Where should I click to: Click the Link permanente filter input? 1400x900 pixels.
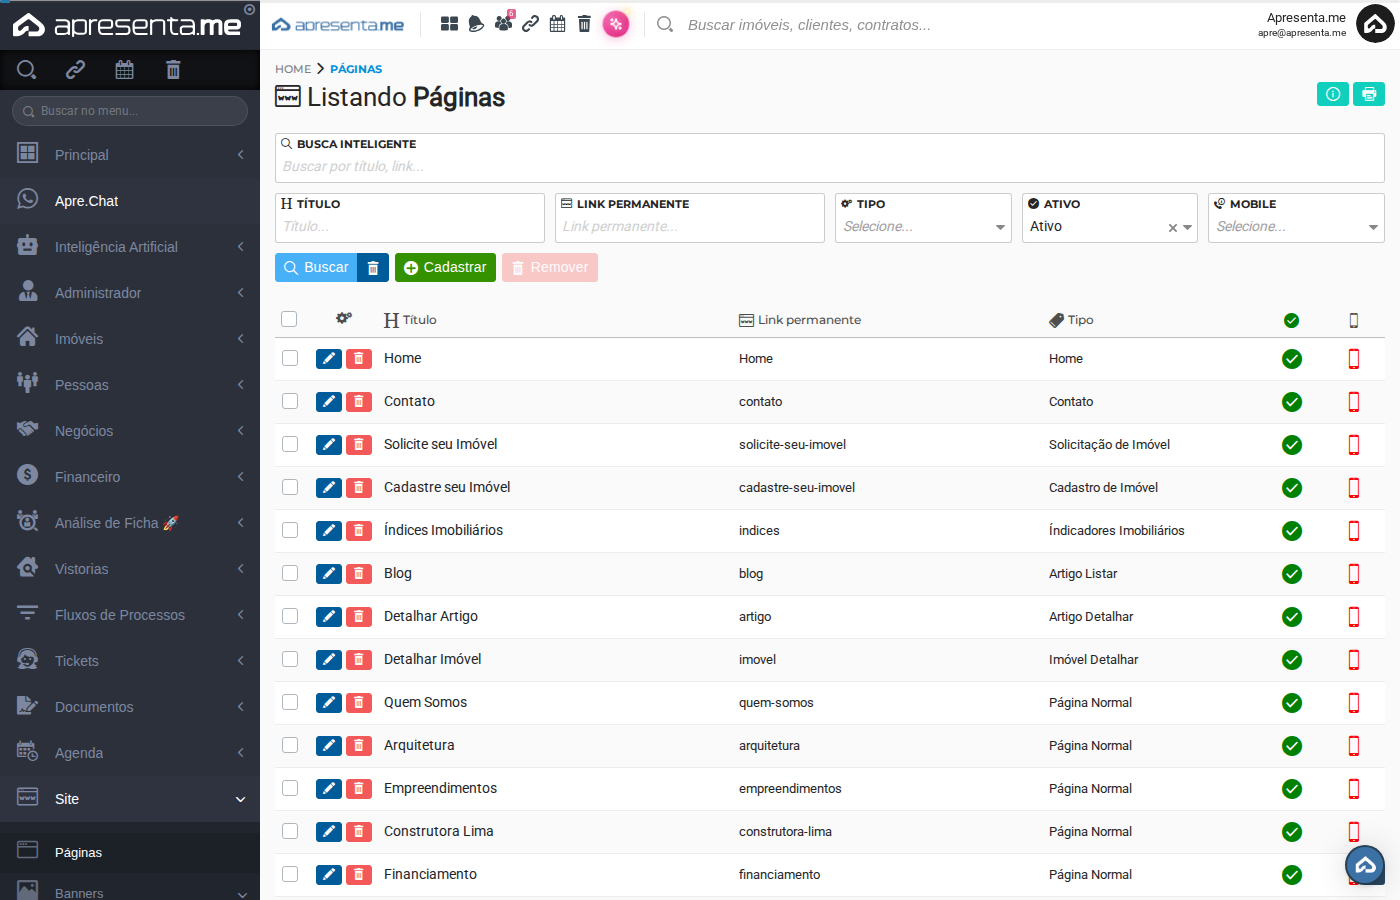point(690,218)
